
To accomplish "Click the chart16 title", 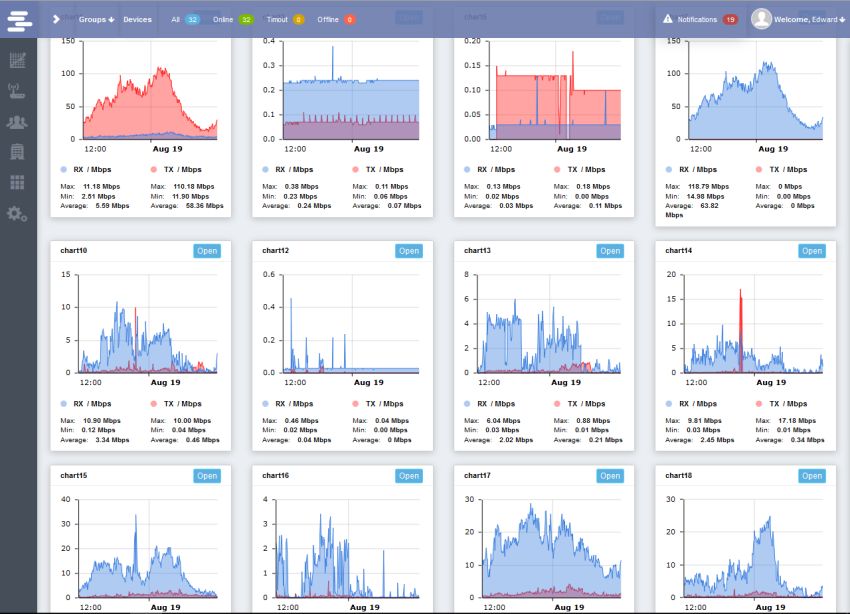I will [x=275, y=475].
